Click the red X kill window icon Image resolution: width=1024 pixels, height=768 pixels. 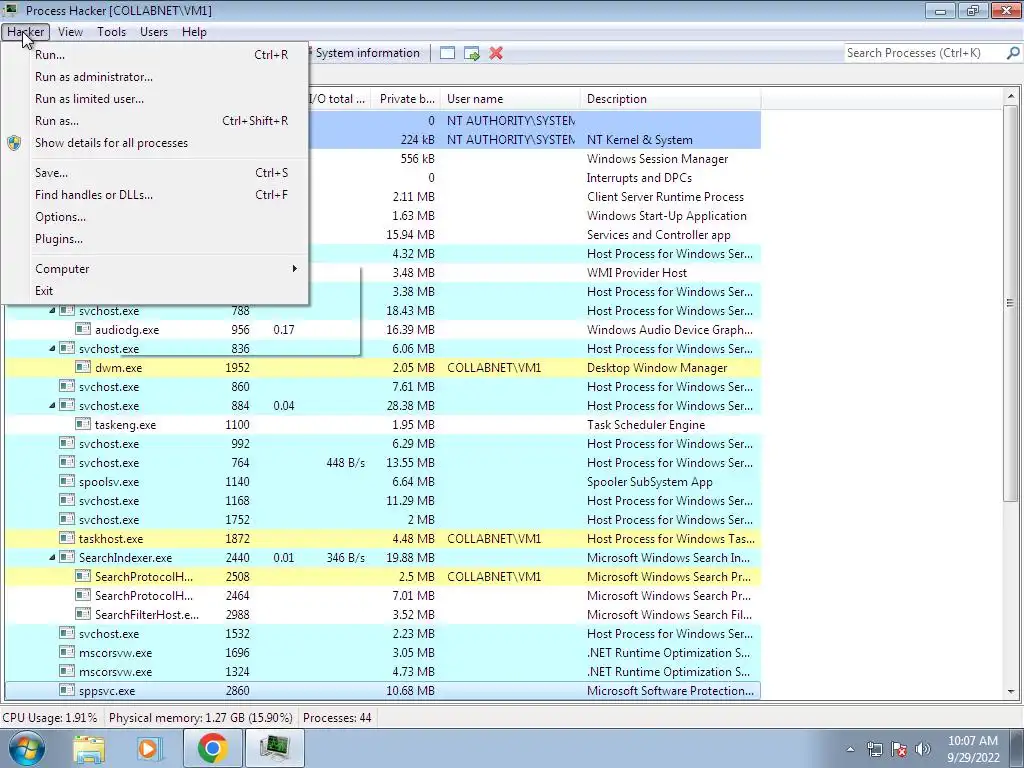click(496, 54)
